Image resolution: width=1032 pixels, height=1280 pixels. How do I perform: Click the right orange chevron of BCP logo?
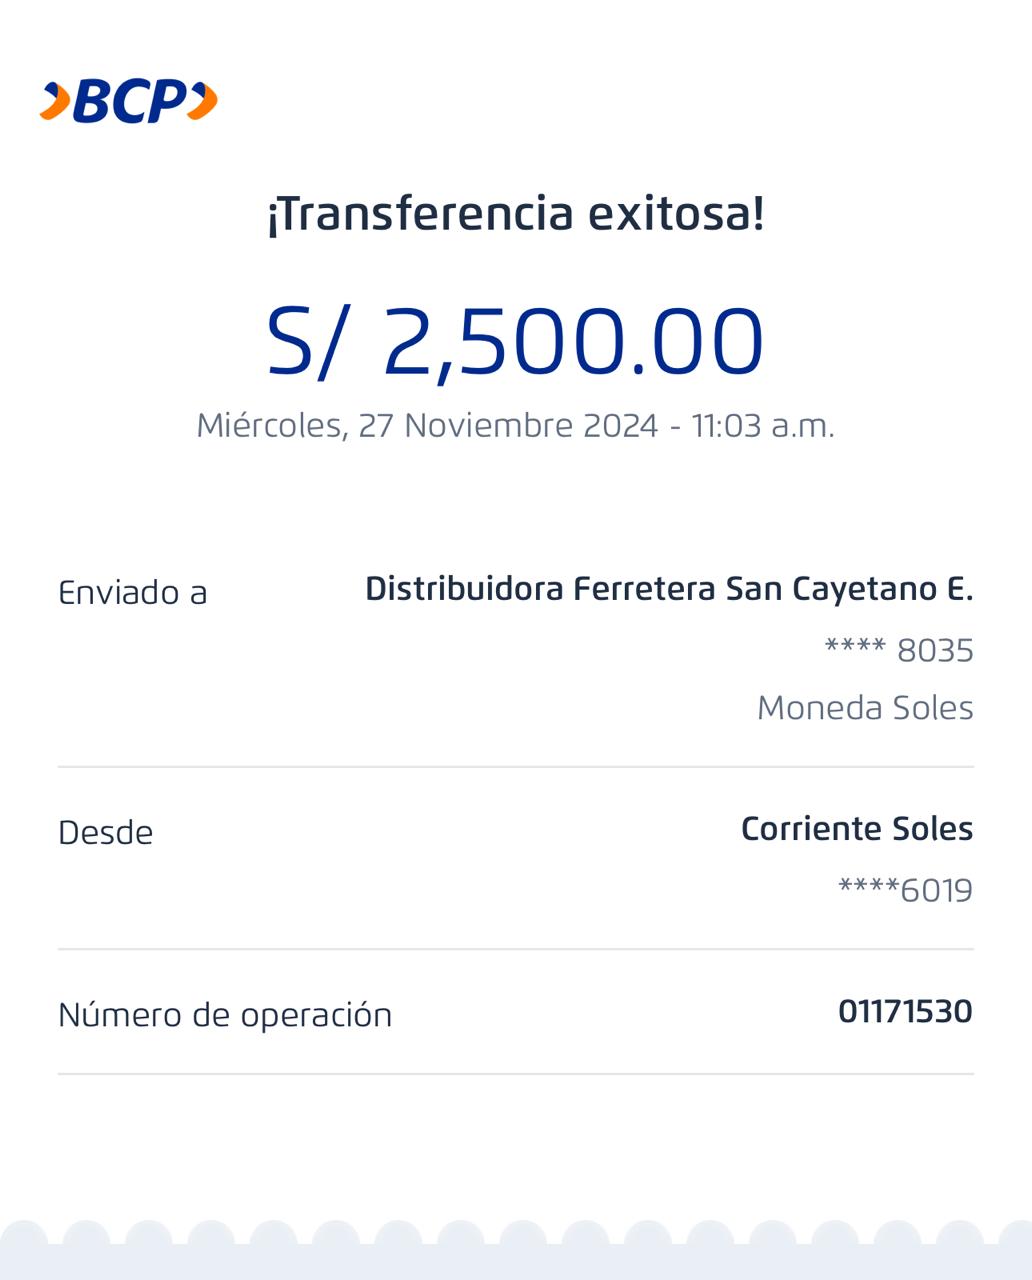point(203,102)
